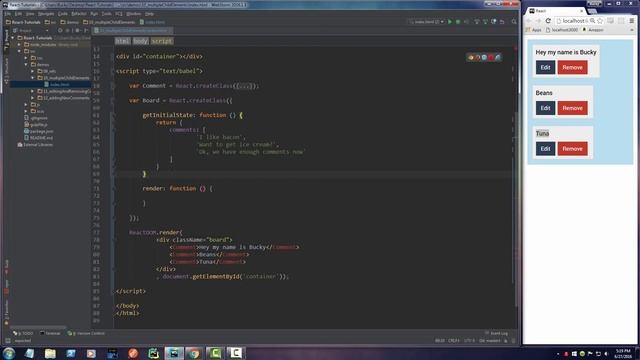Open the localhost:3000 bookmark in Chrome
Viewport: 640px width, 360px height.
coord(562,30)
